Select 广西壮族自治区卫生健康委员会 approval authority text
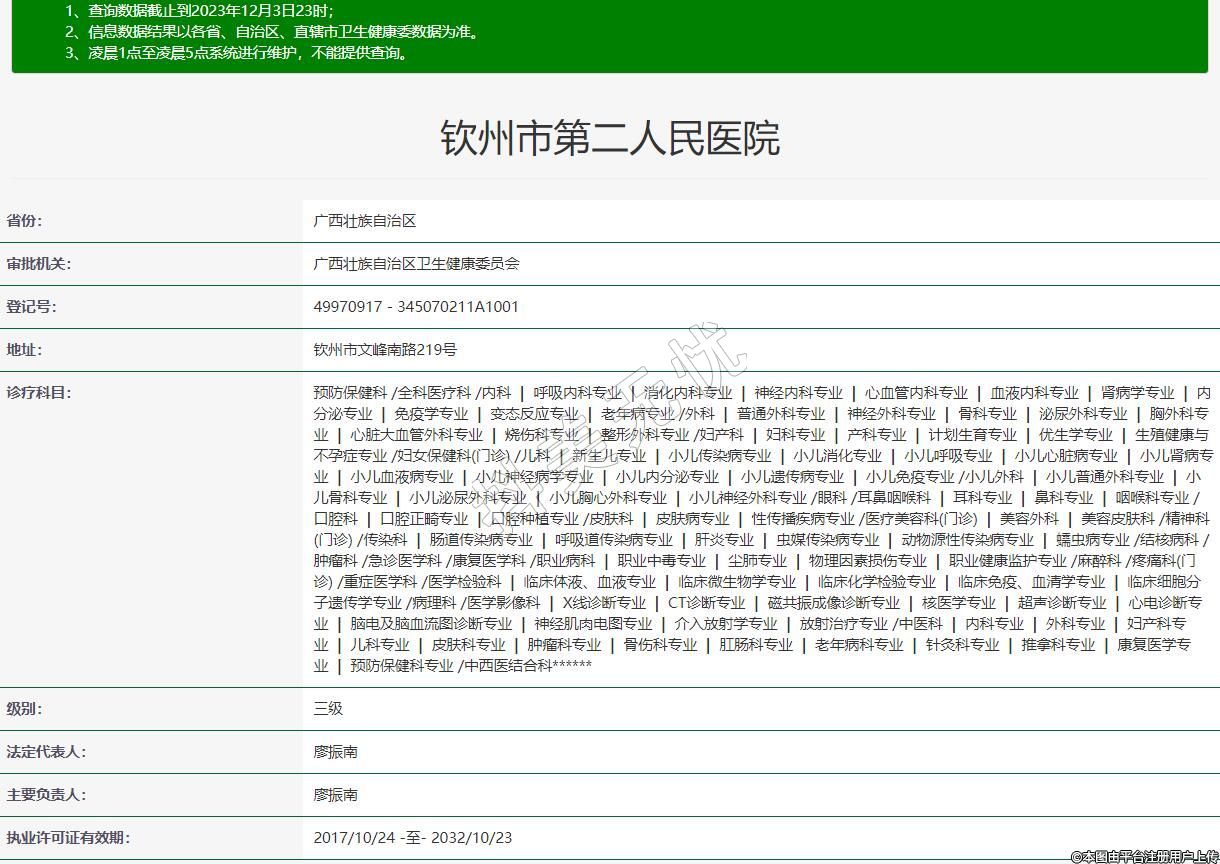 [416, 264]
